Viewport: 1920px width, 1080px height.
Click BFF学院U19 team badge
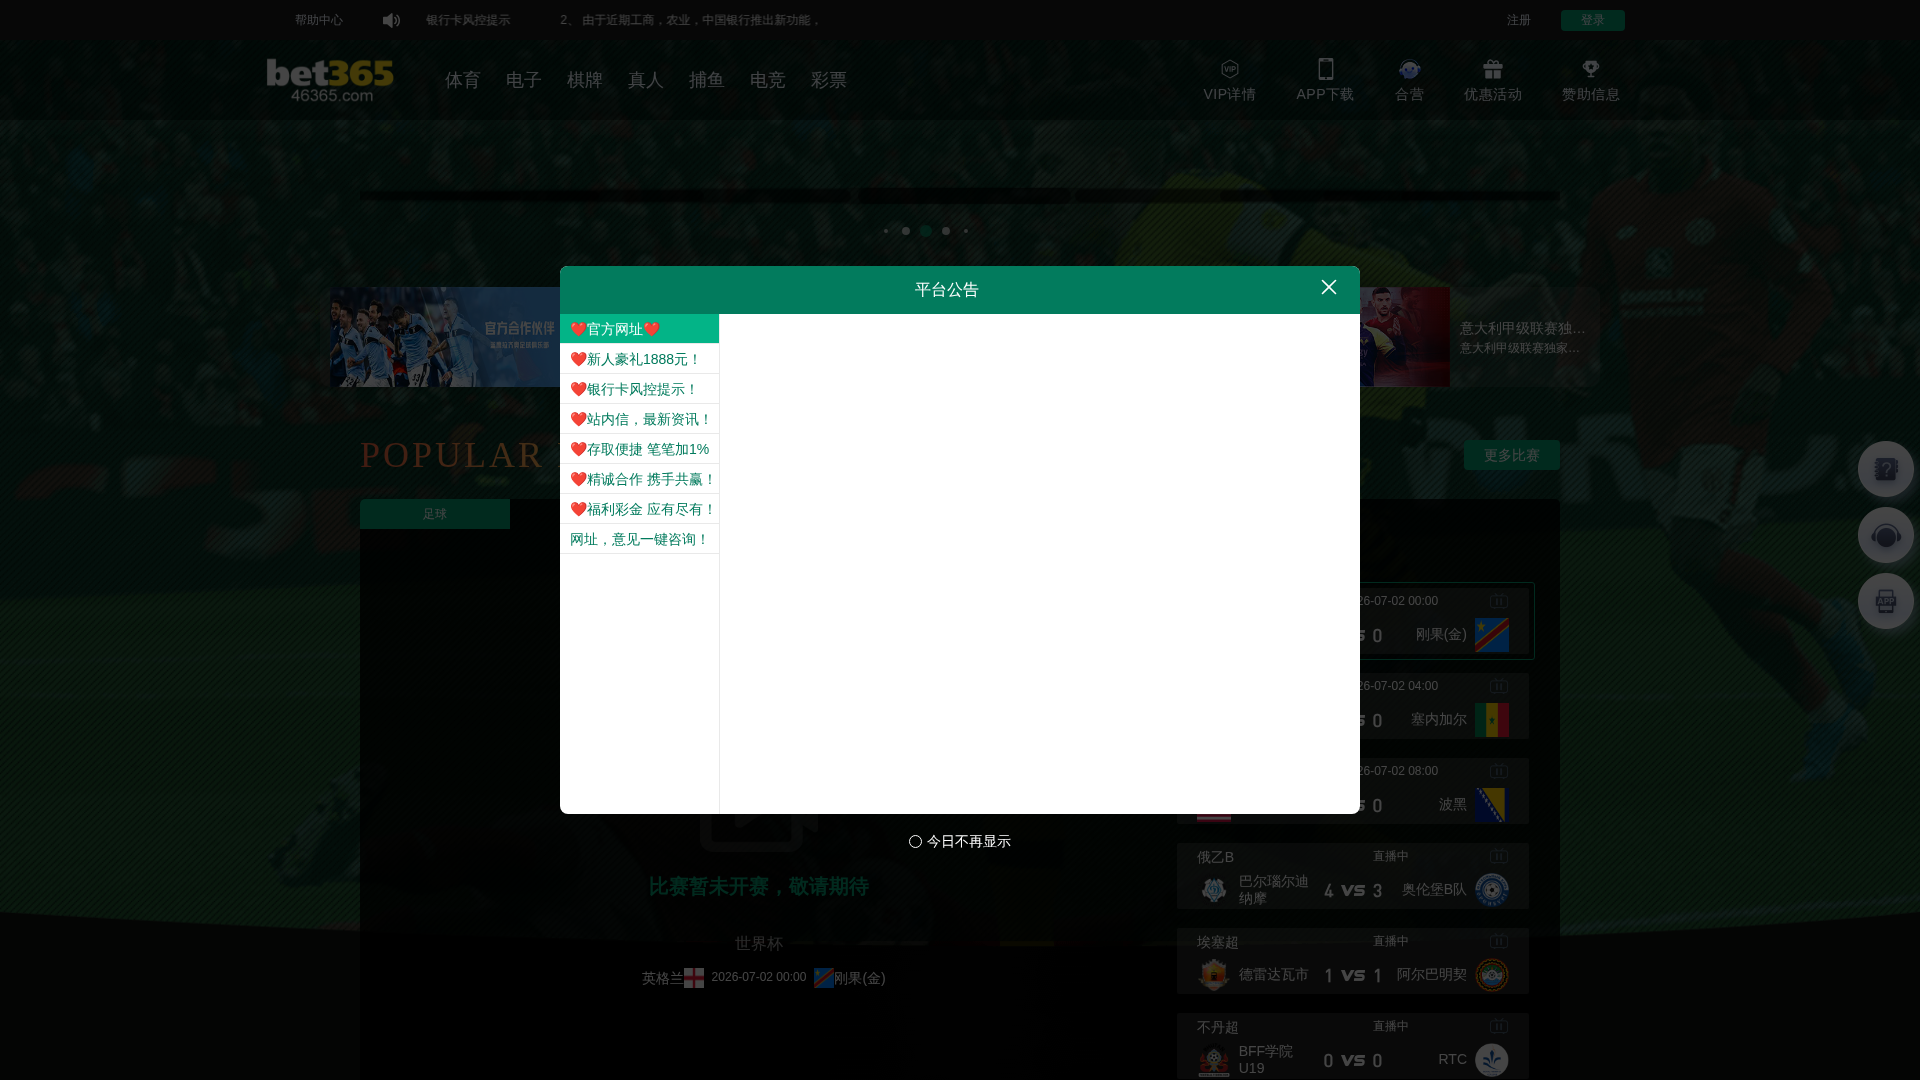tap(1213, 1060)
